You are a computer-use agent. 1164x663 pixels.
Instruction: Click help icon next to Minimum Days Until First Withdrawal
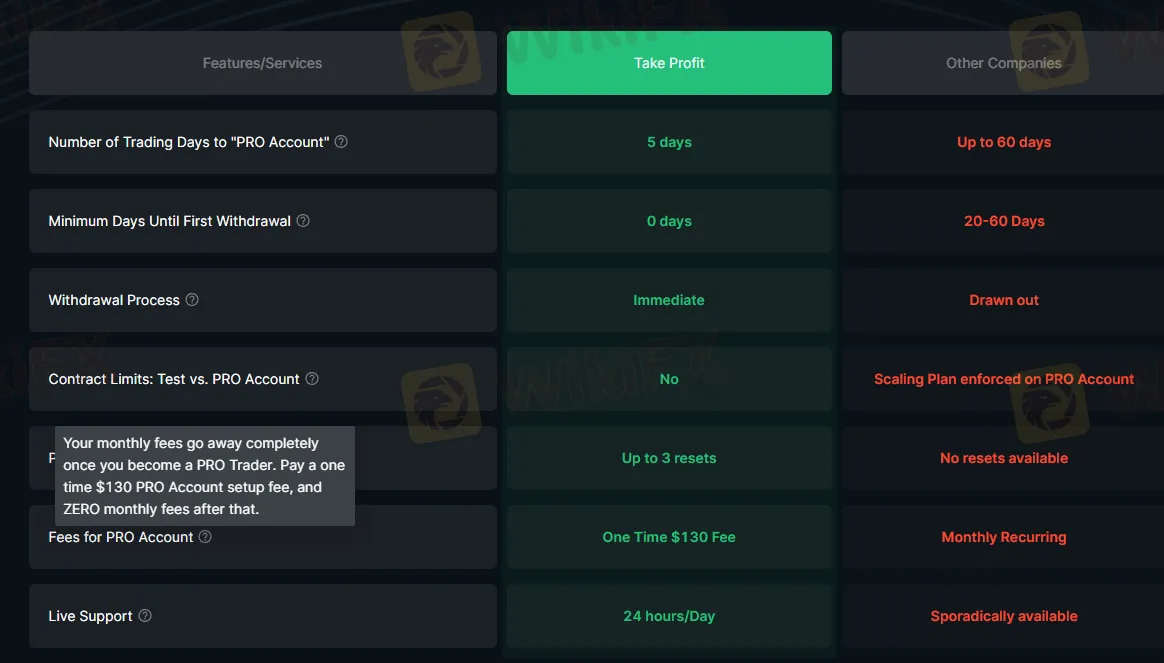[303, 221]
